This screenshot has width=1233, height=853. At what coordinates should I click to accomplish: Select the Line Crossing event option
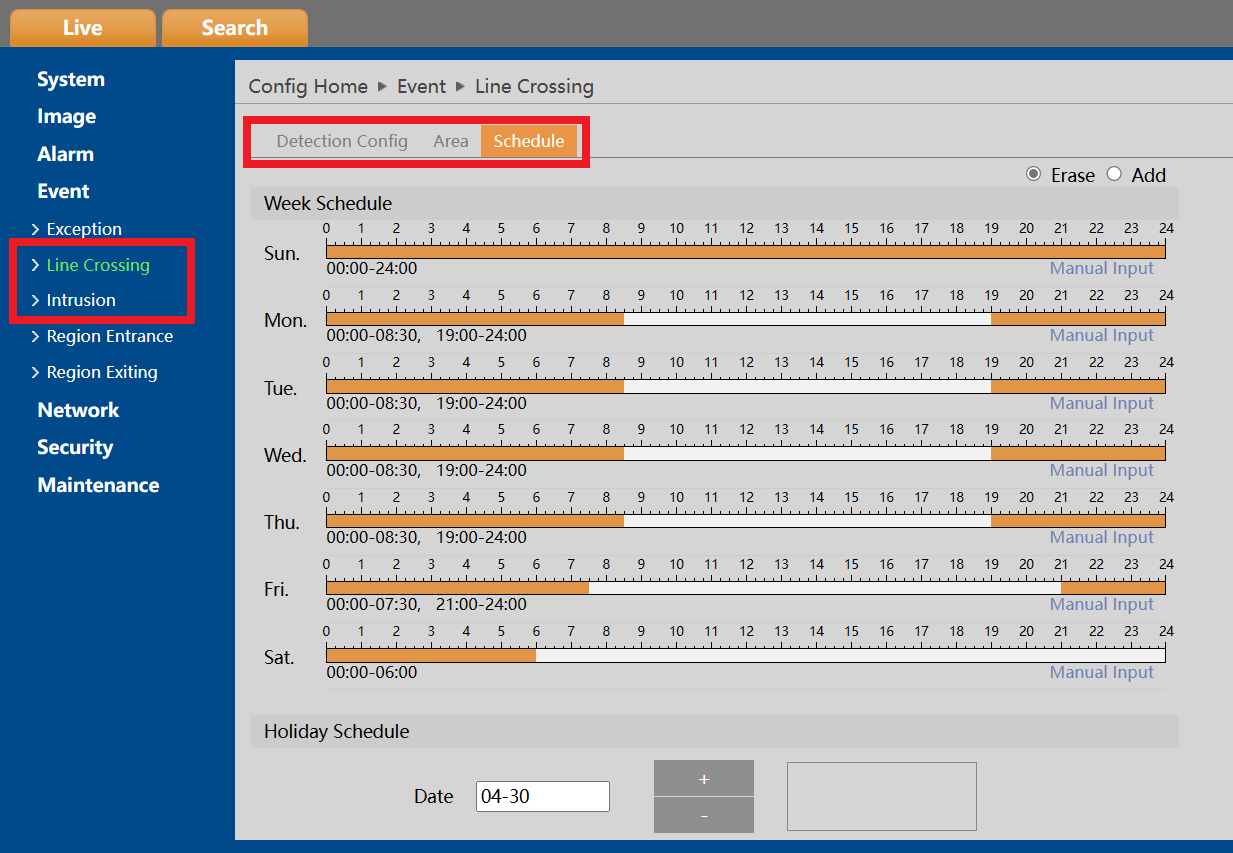[98, 264]
